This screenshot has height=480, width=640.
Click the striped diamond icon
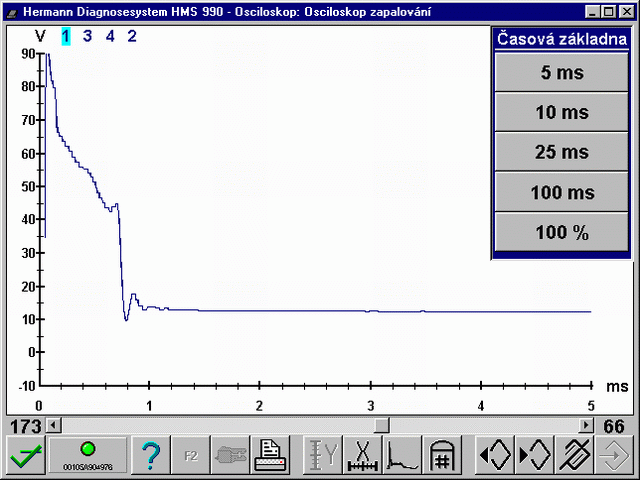tap(575, 457)
